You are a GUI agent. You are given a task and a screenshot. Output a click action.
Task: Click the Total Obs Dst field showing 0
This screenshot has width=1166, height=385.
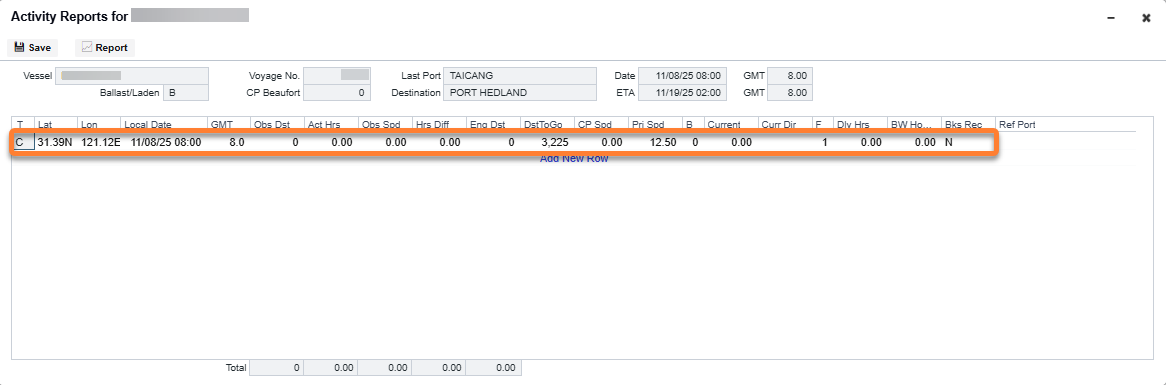(277, 368)
